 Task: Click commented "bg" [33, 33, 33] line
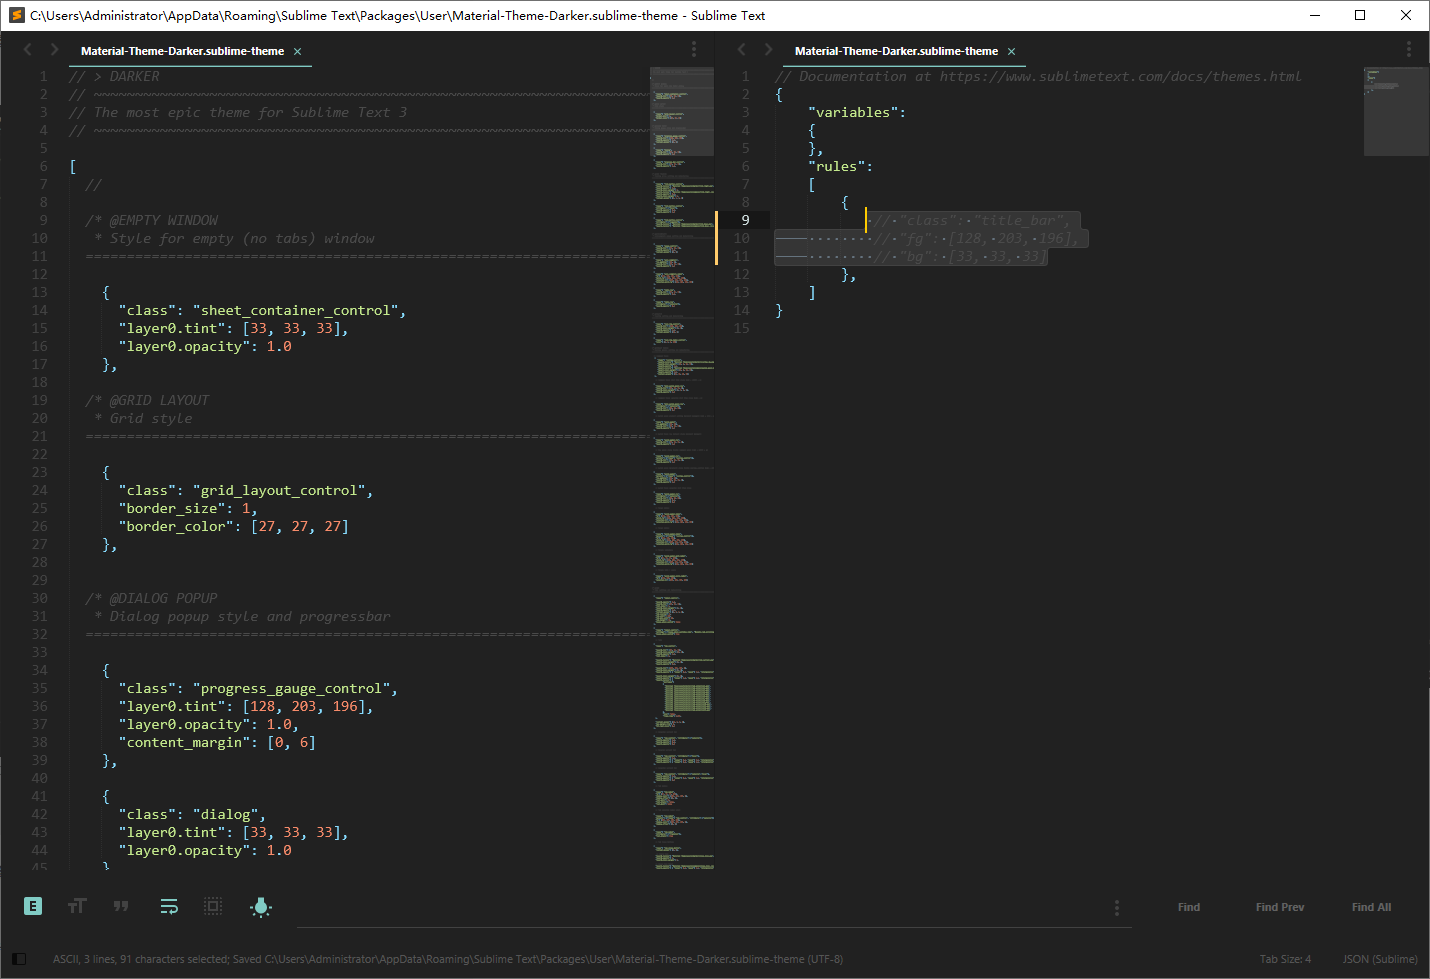959,256
